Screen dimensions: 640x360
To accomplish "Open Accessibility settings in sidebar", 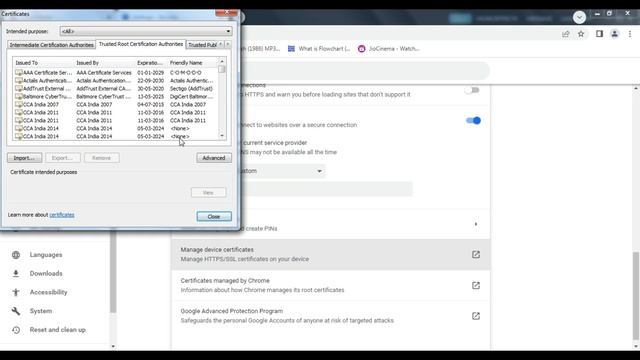I will pyautogui.click(x=49, y=292).
